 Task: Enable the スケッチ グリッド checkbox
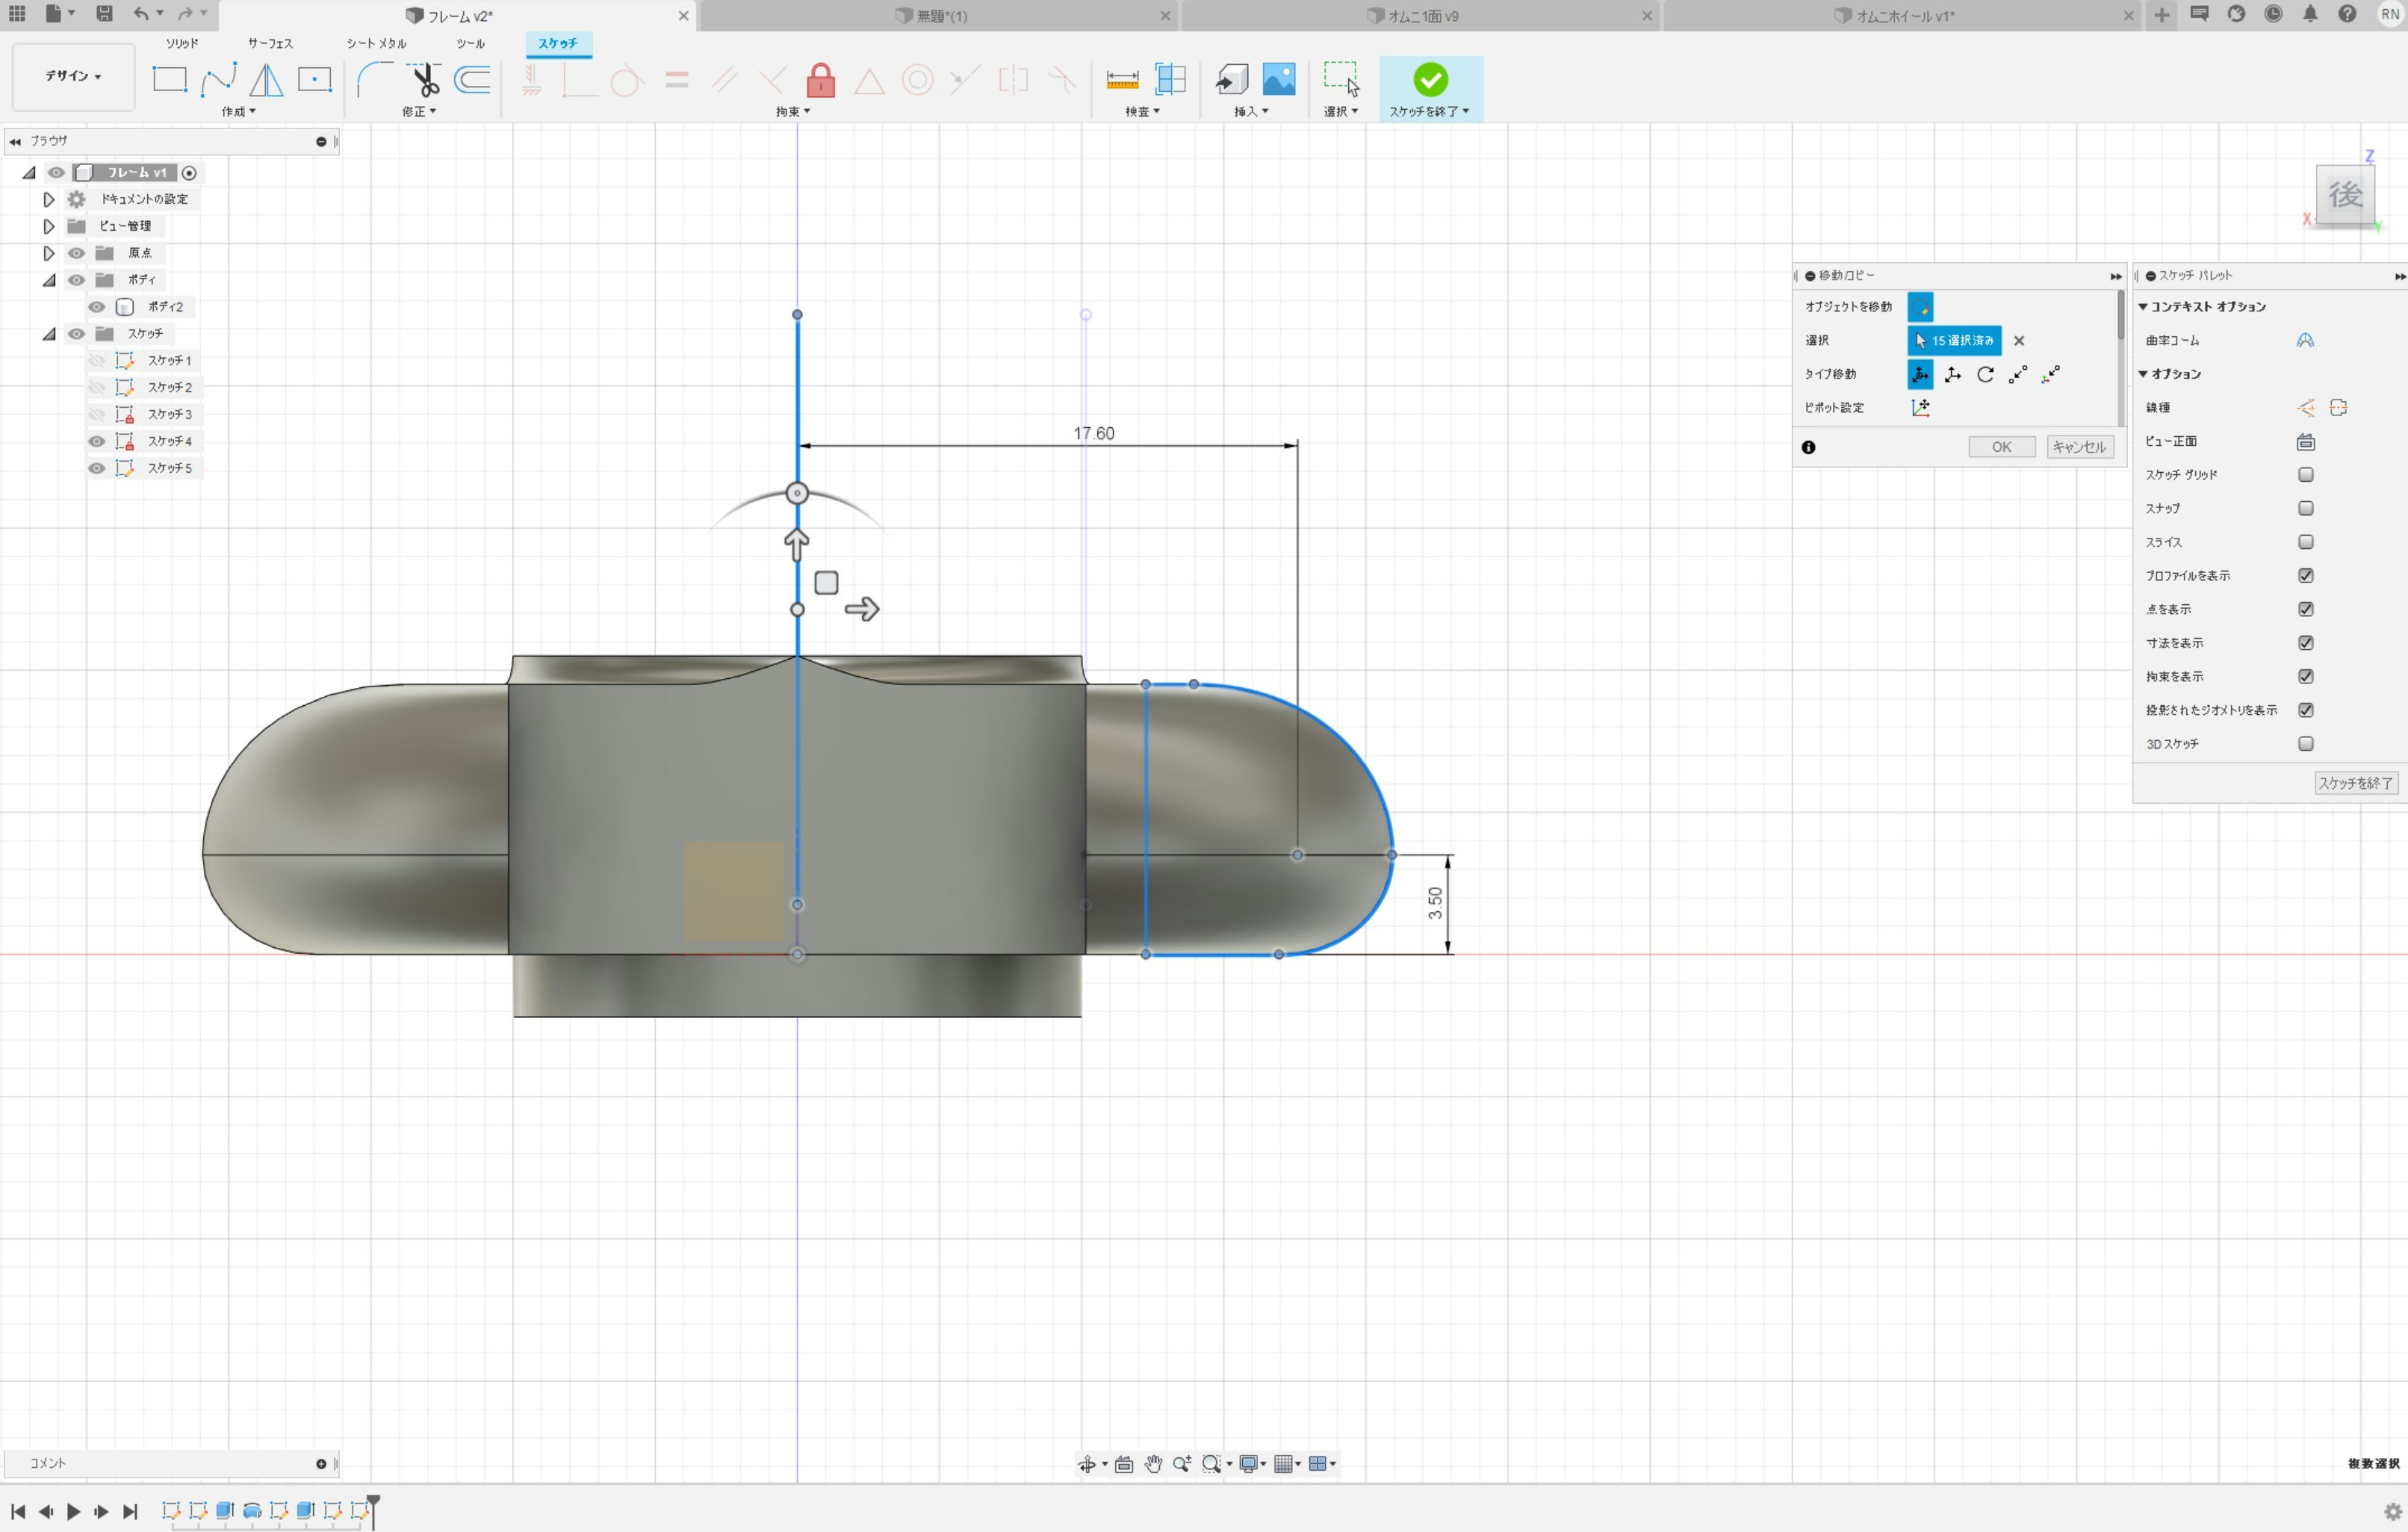click(2305, 475)
